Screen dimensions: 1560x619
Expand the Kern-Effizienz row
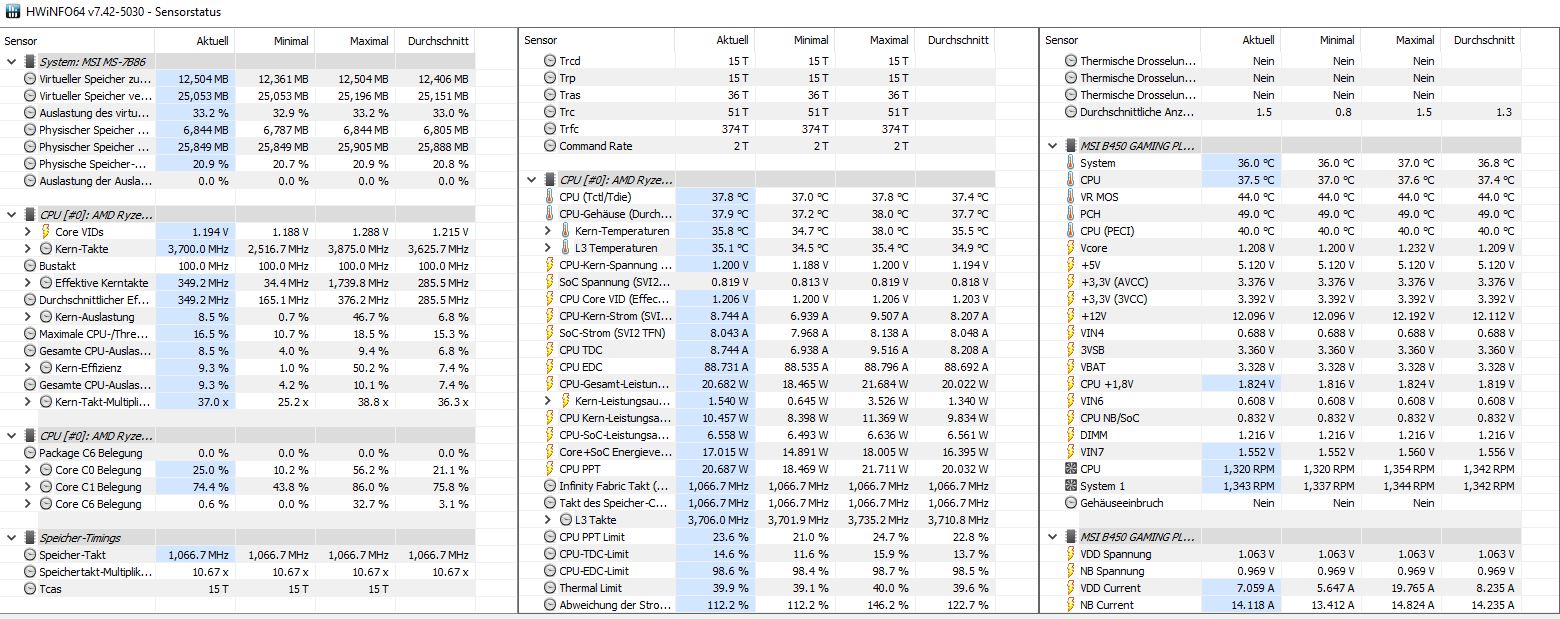(28, 367)
